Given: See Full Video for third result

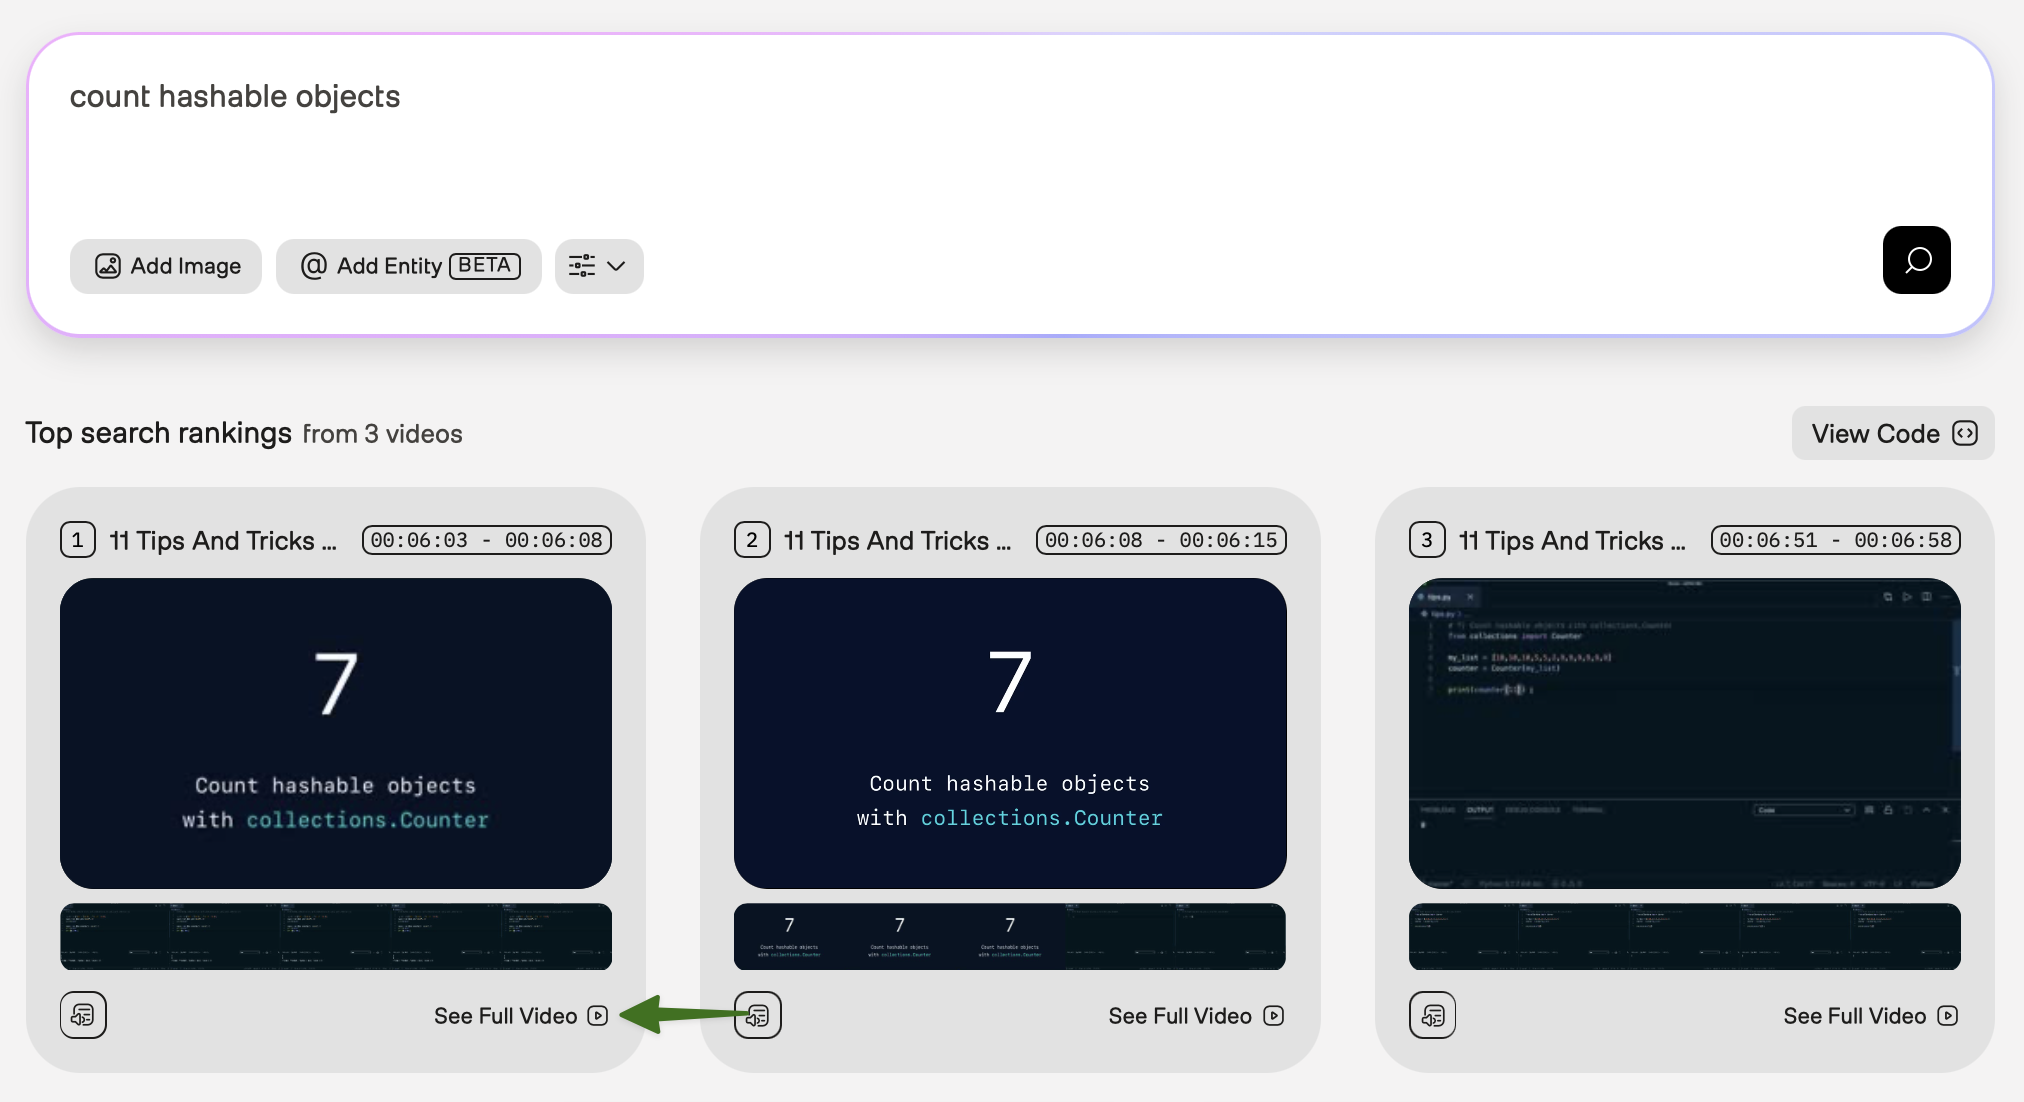Looking at the screenshot, I should pyautogui.click(x=1869, y=1016).
